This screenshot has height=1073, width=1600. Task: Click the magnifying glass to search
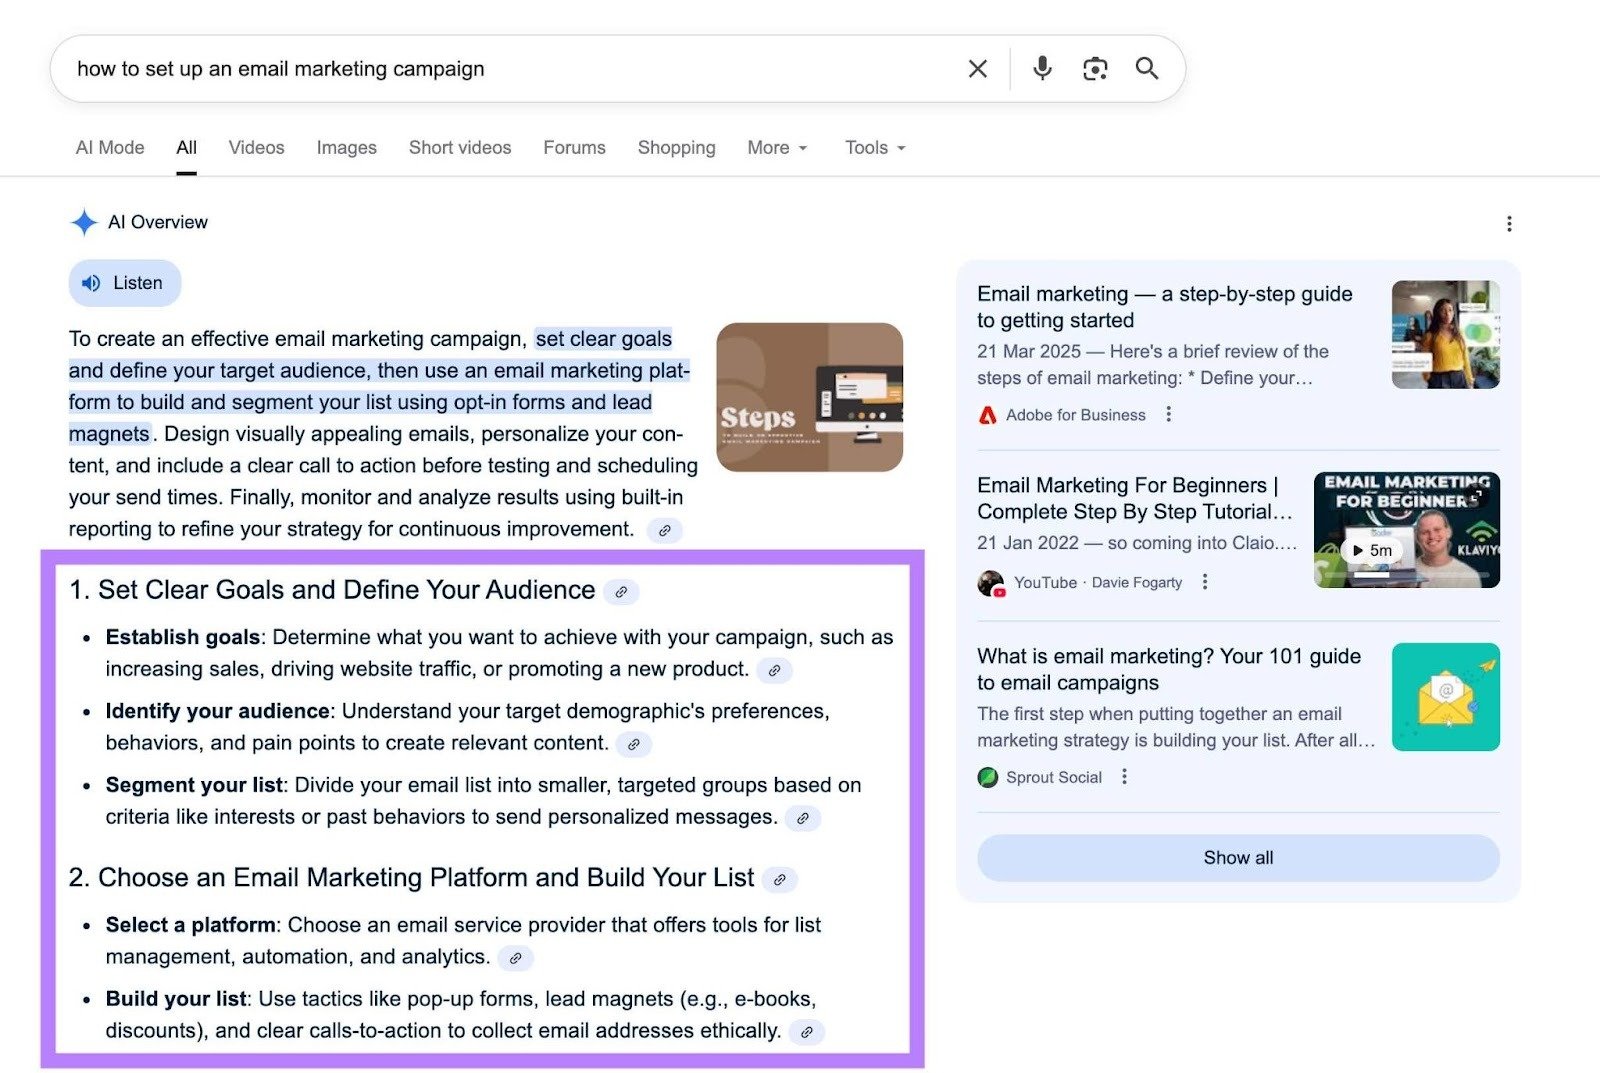coord(1146,68)
